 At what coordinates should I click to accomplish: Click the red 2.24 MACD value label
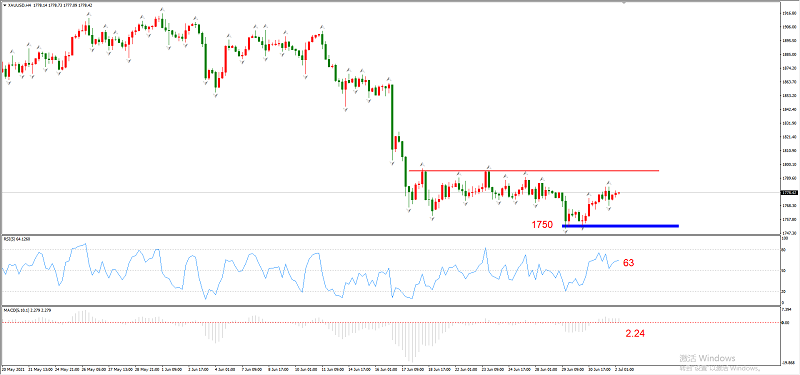(x=635, y=334)
